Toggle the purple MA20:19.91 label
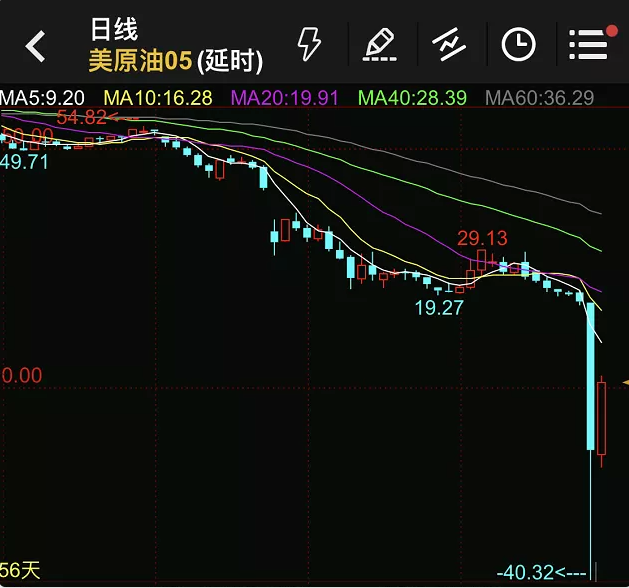This screenshot has width=629, height=588. [x=285, y=98]
